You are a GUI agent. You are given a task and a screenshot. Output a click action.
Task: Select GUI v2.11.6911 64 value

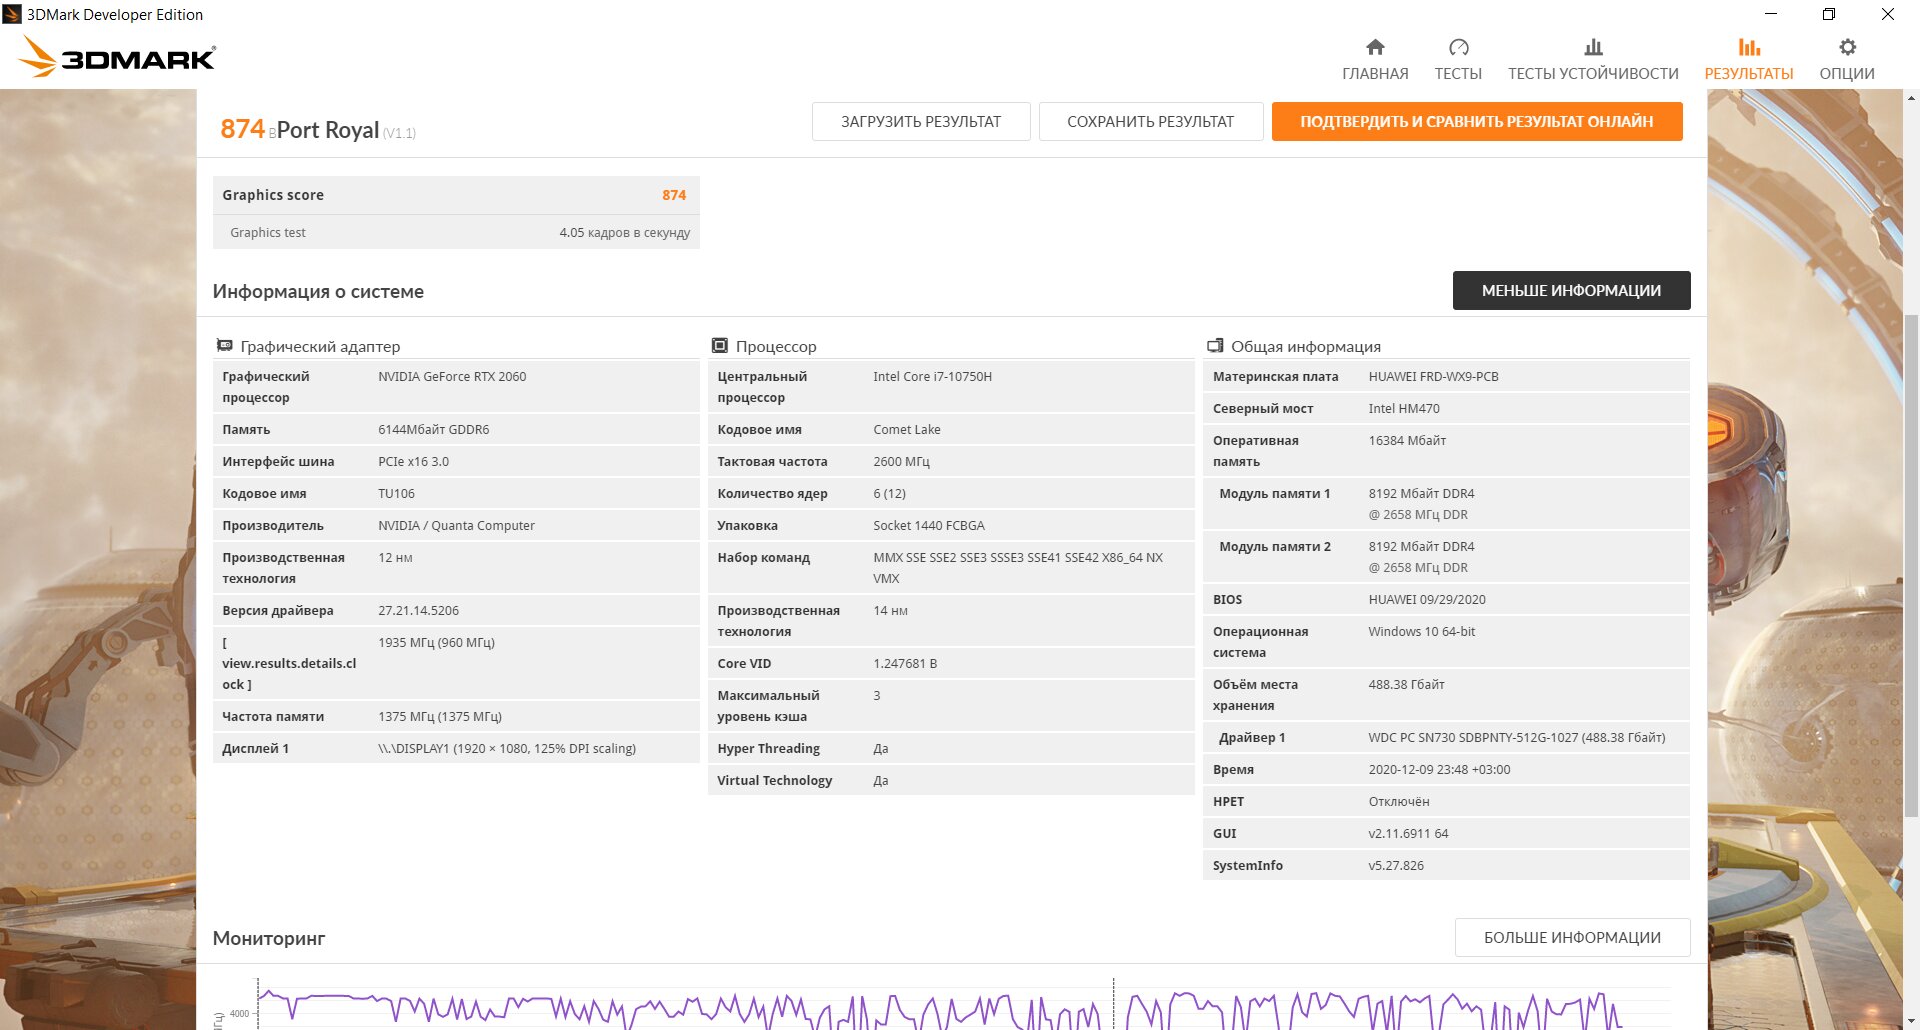point(1408,834)
